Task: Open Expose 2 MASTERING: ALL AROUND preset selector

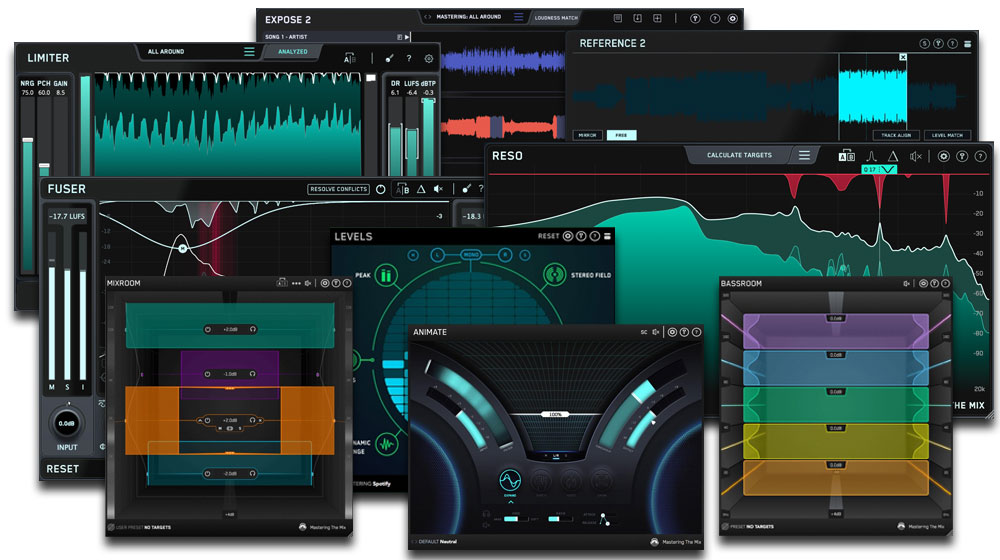Action: pos(469,17)
